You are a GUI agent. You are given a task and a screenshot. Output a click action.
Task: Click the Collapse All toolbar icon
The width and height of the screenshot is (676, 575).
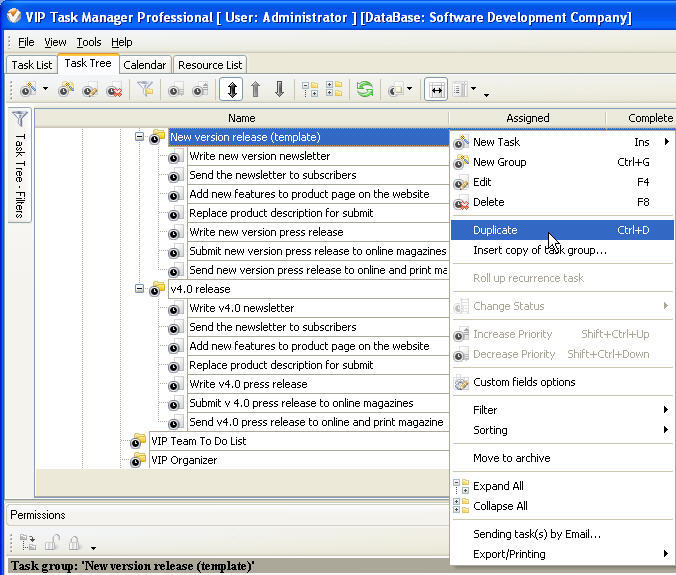point(334,89)
